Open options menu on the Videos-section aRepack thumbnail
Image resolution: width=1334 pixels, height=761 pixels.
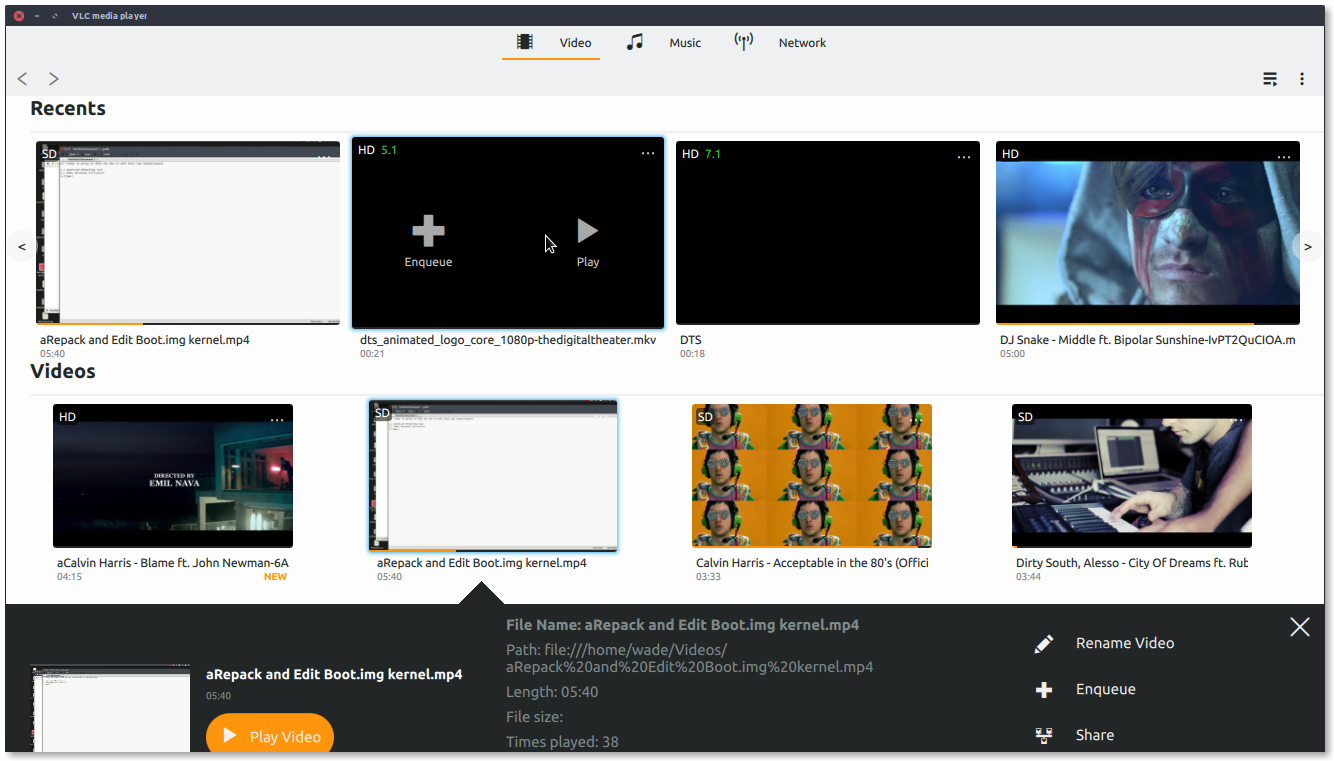(602, 417)
